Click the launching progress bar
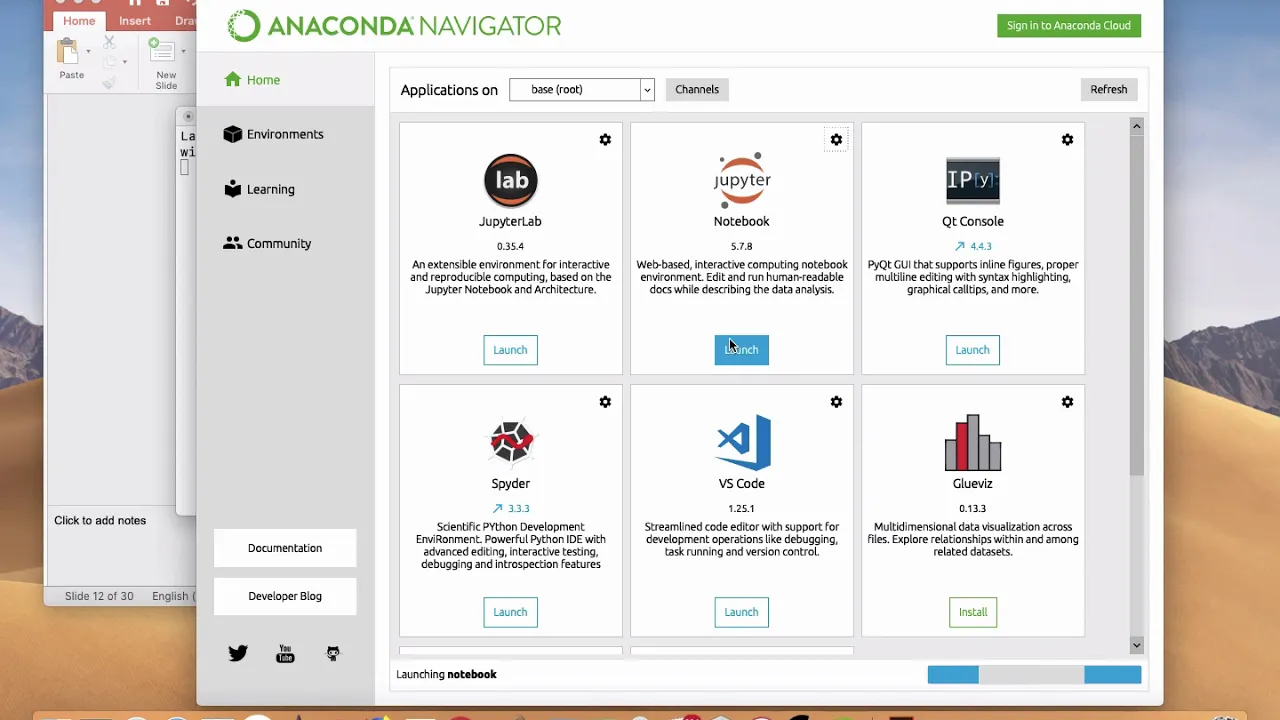The height and width of the screenshot is (720, 1280). [1034, 675]
